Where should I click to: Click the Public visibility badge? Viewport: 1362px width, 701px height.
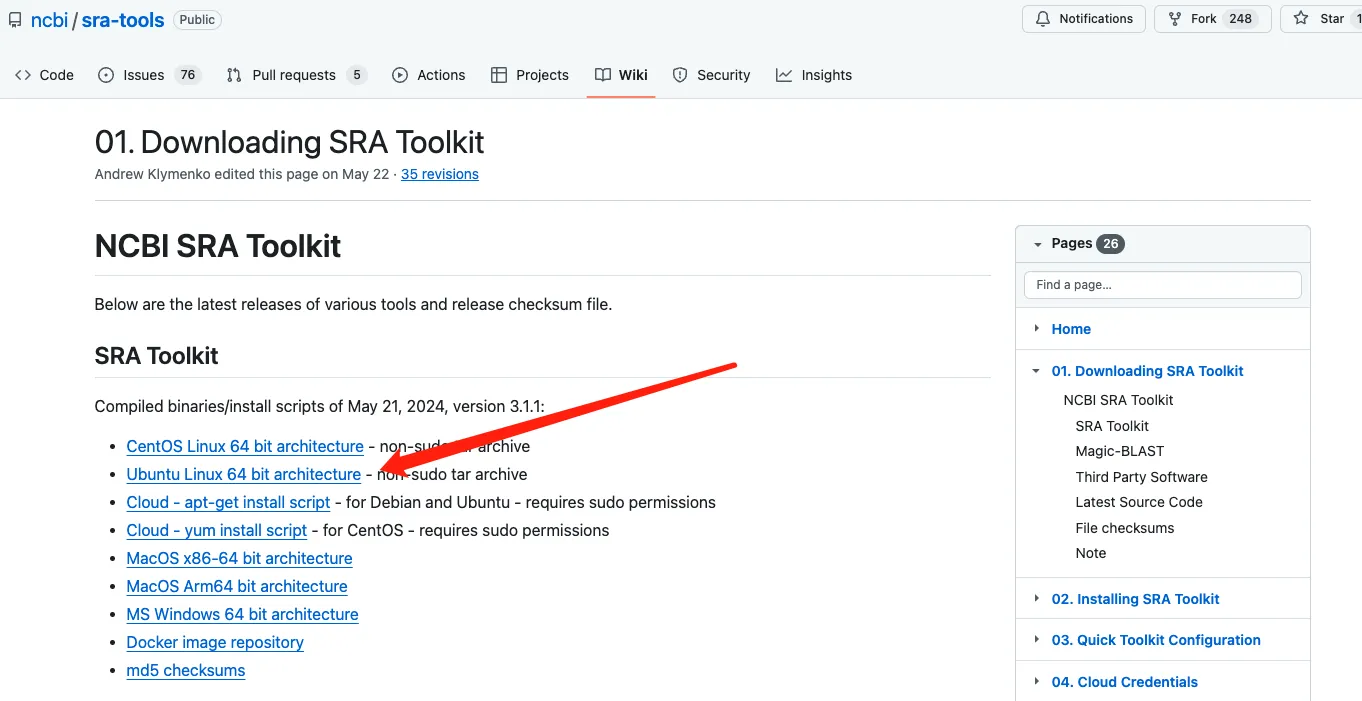click(x=196, y=19)
